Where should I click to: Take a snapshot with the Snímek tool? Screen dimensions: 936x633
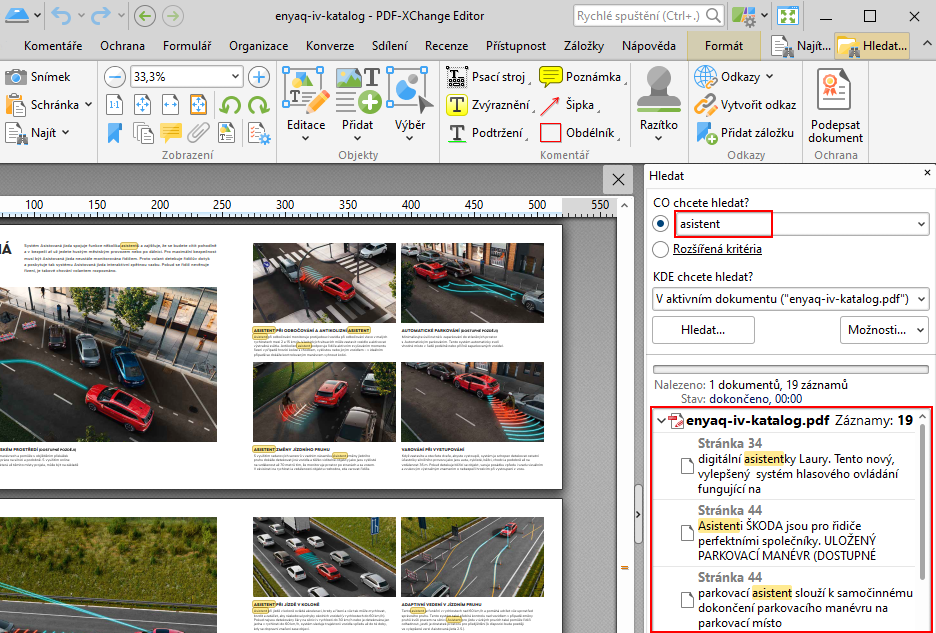pos(38,77)
